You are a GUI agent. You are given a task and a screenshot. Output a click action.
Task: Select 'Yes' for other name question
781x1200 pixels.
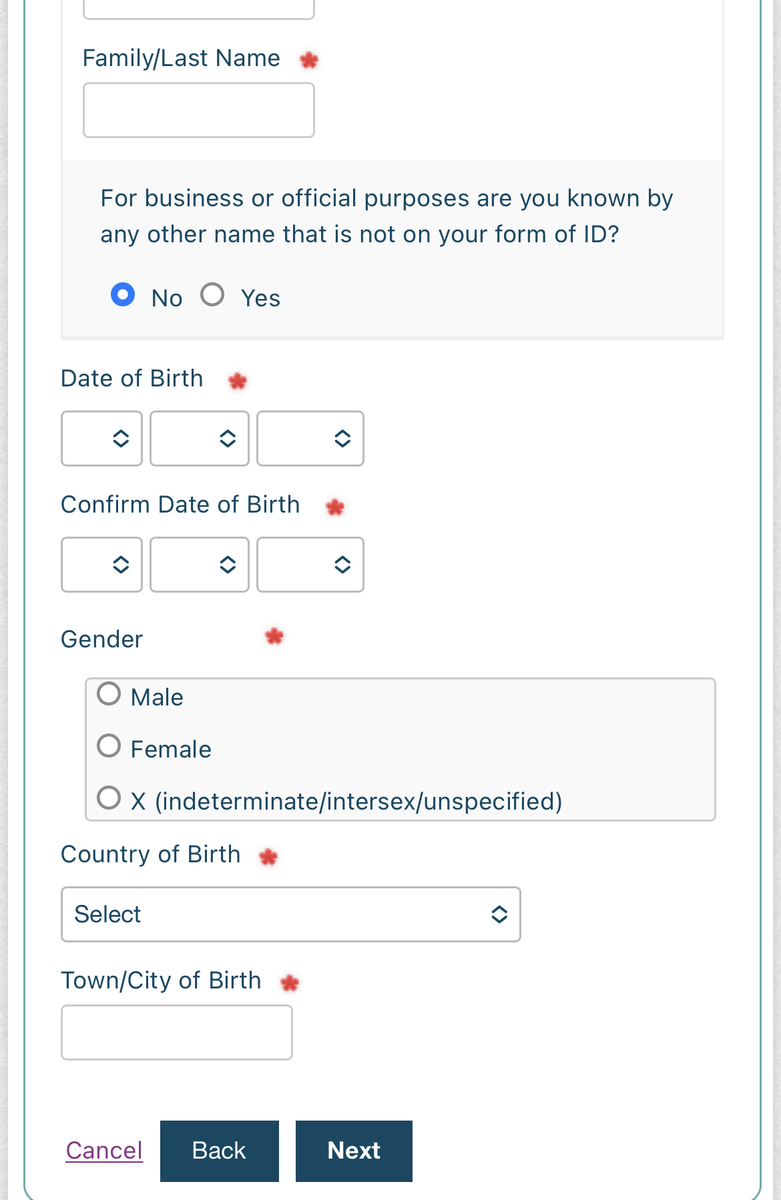212,296
